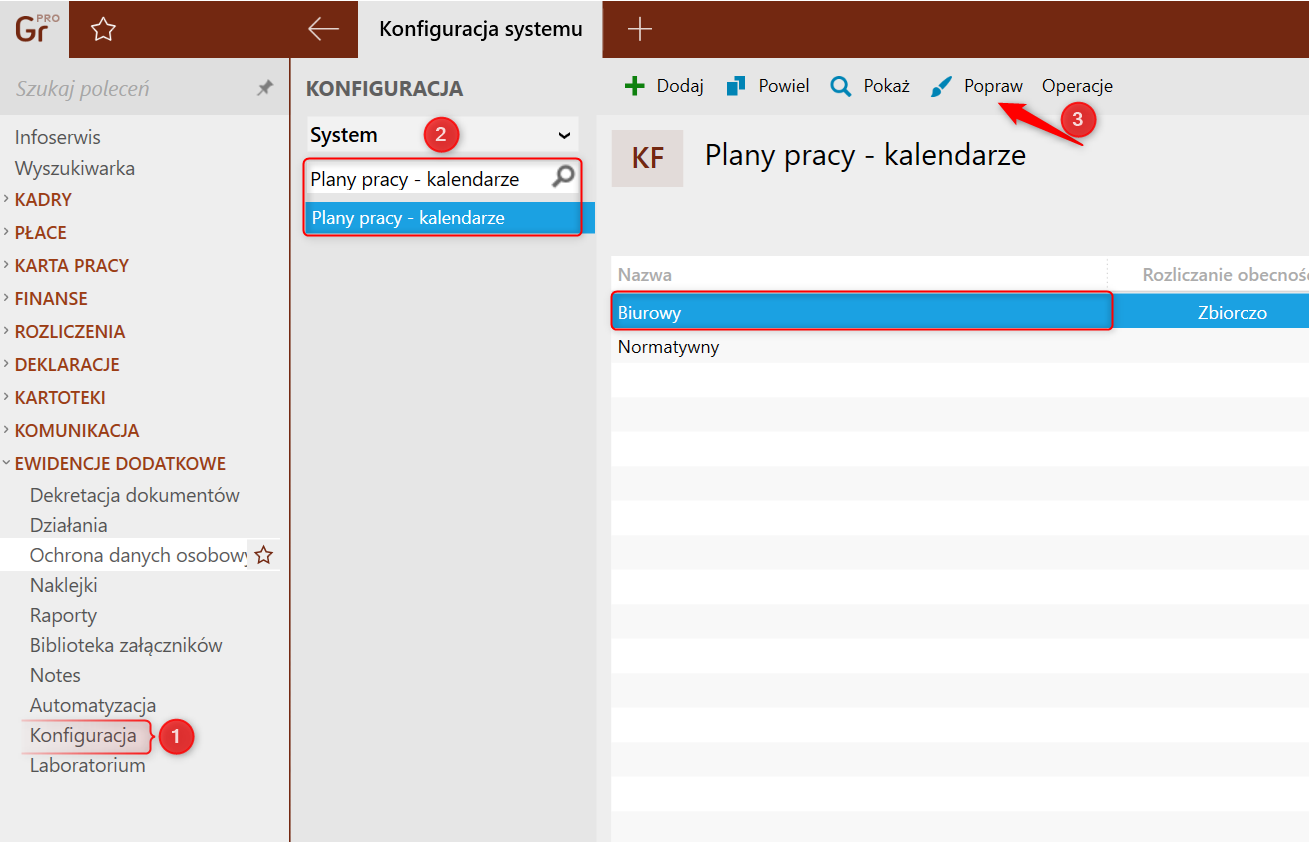The image size is (1309, 842).
Task: Click the Pokaż magnifier icon
Action: tap(841, 86)
